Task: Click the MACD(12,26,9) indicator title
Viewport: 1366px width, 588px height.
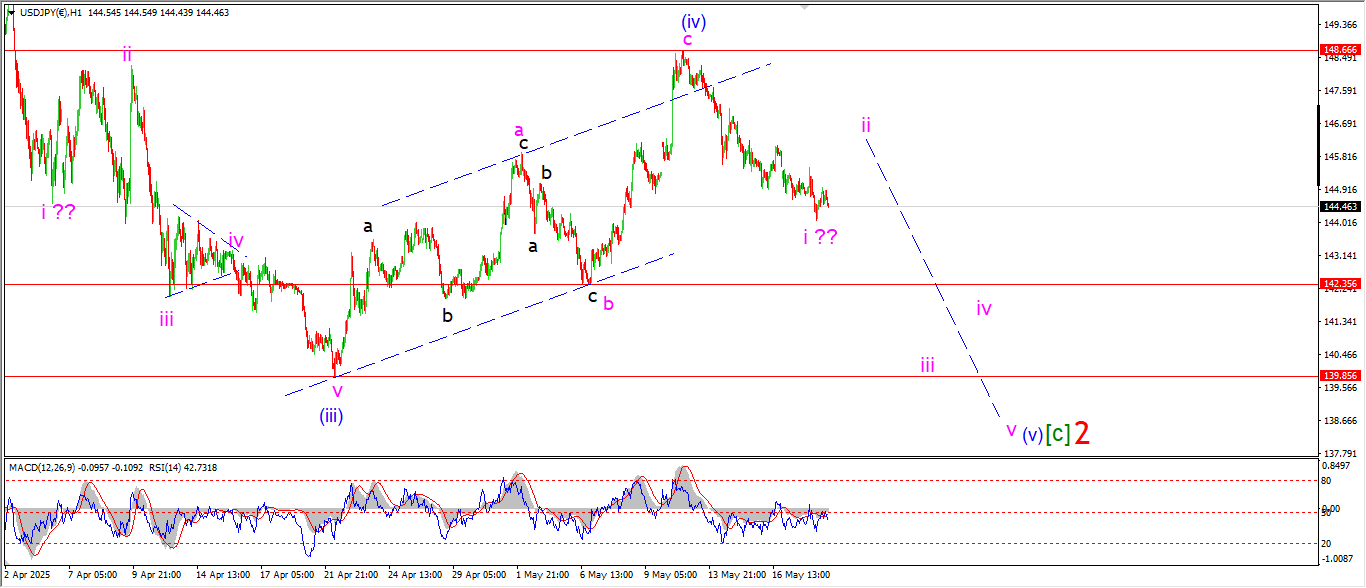Action: (x=50, y=467)
